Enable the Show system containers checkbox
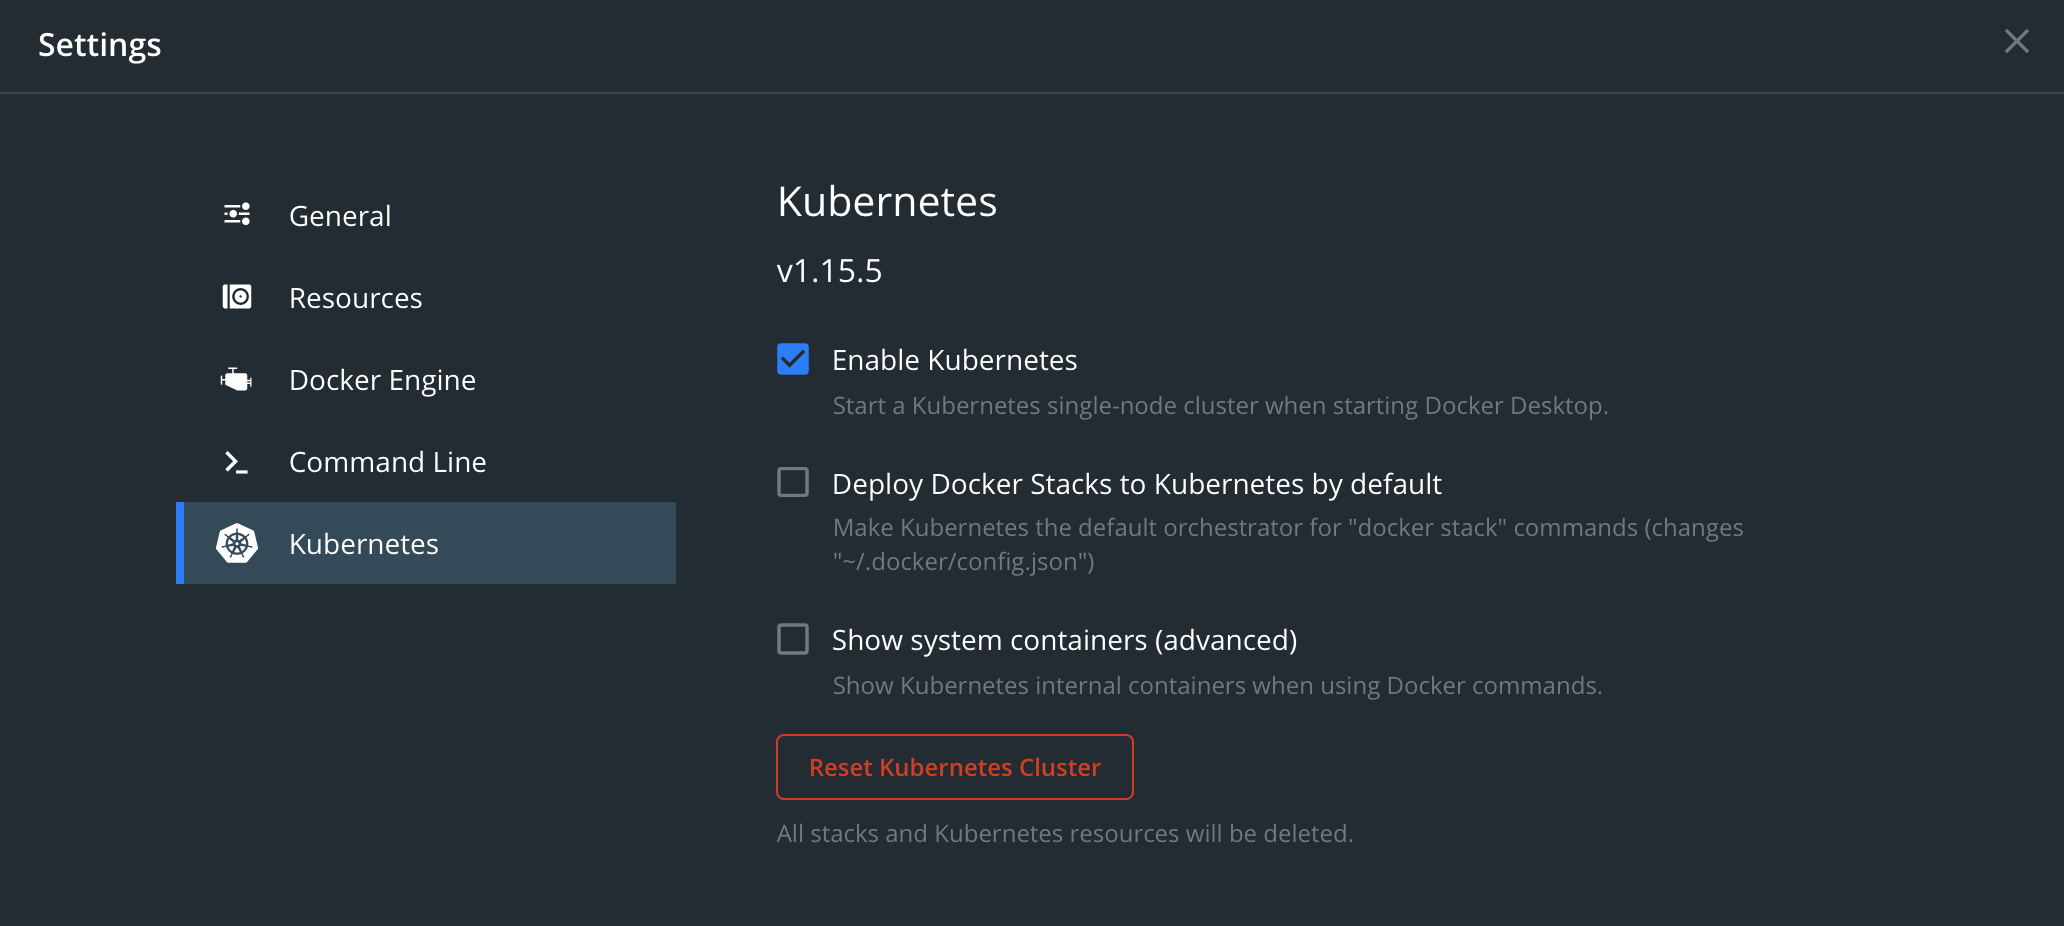This screenshot has width=2064, height=926. point(793,639)
